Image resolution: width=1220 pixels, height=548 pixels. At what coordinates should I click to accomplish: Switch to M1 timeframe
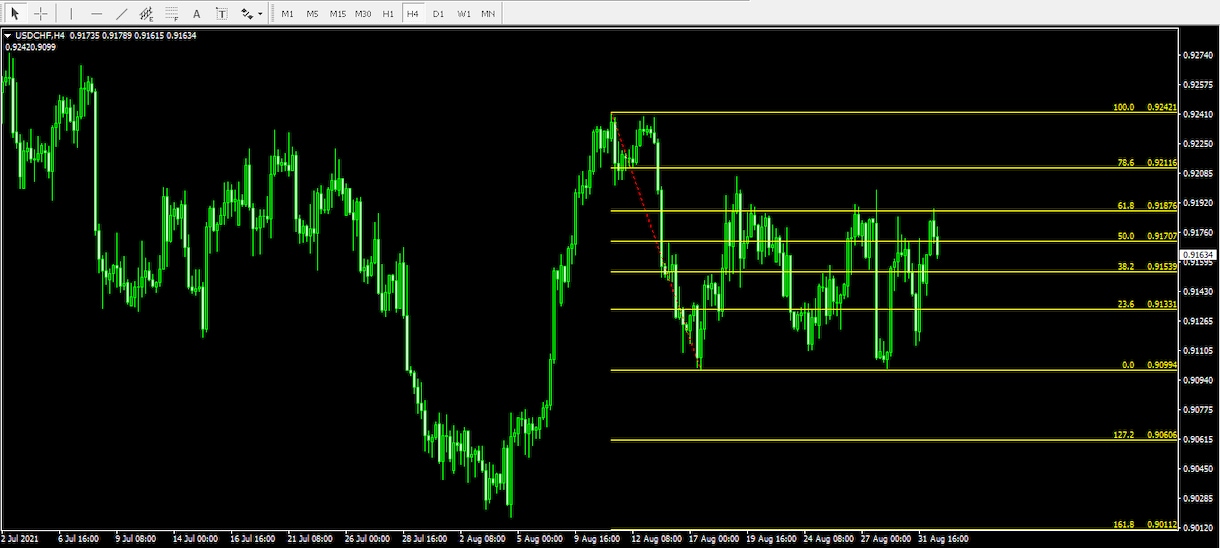[x=288, y=14]
